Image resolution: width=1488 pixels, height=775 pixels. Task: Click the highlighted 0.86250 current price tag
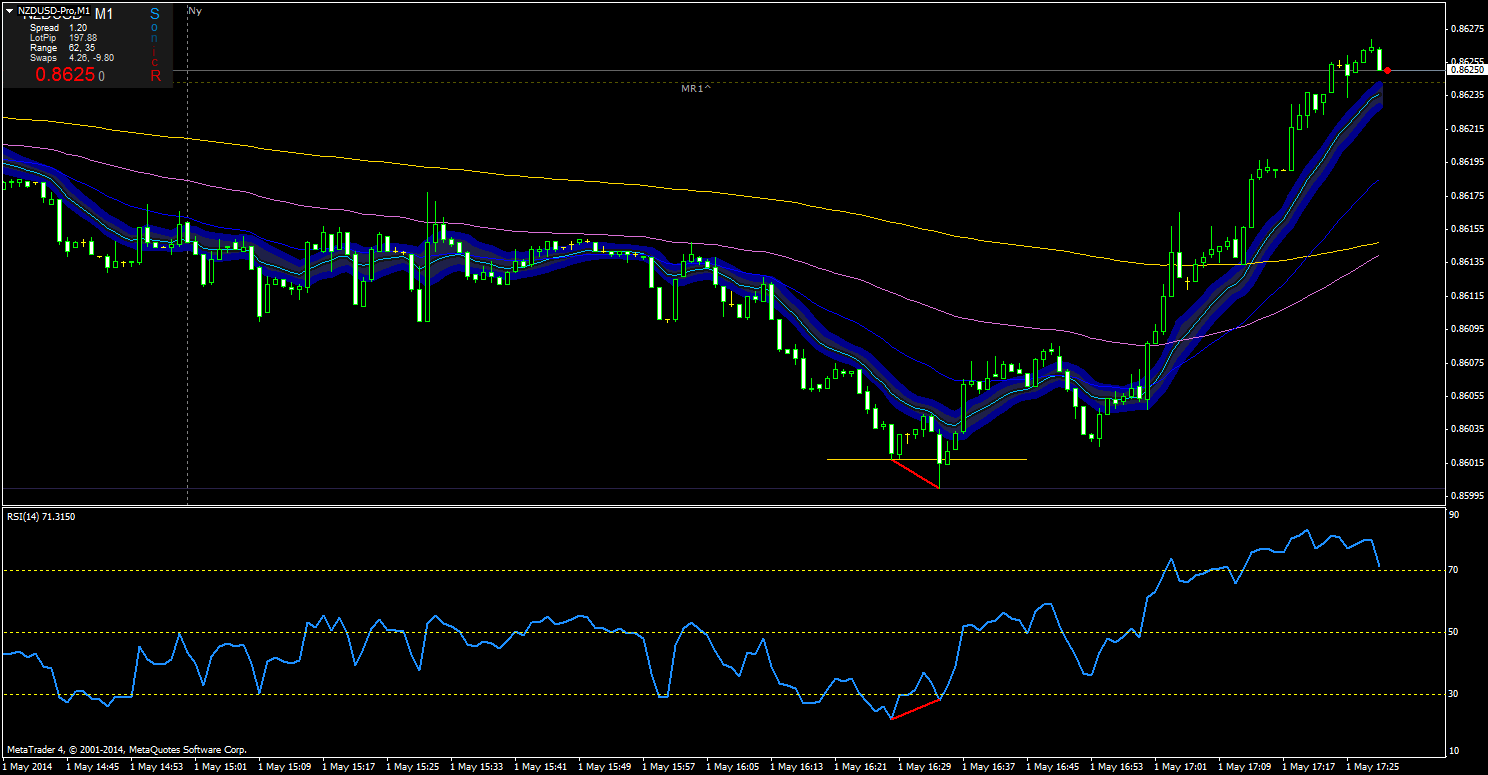pos(1466,69)
